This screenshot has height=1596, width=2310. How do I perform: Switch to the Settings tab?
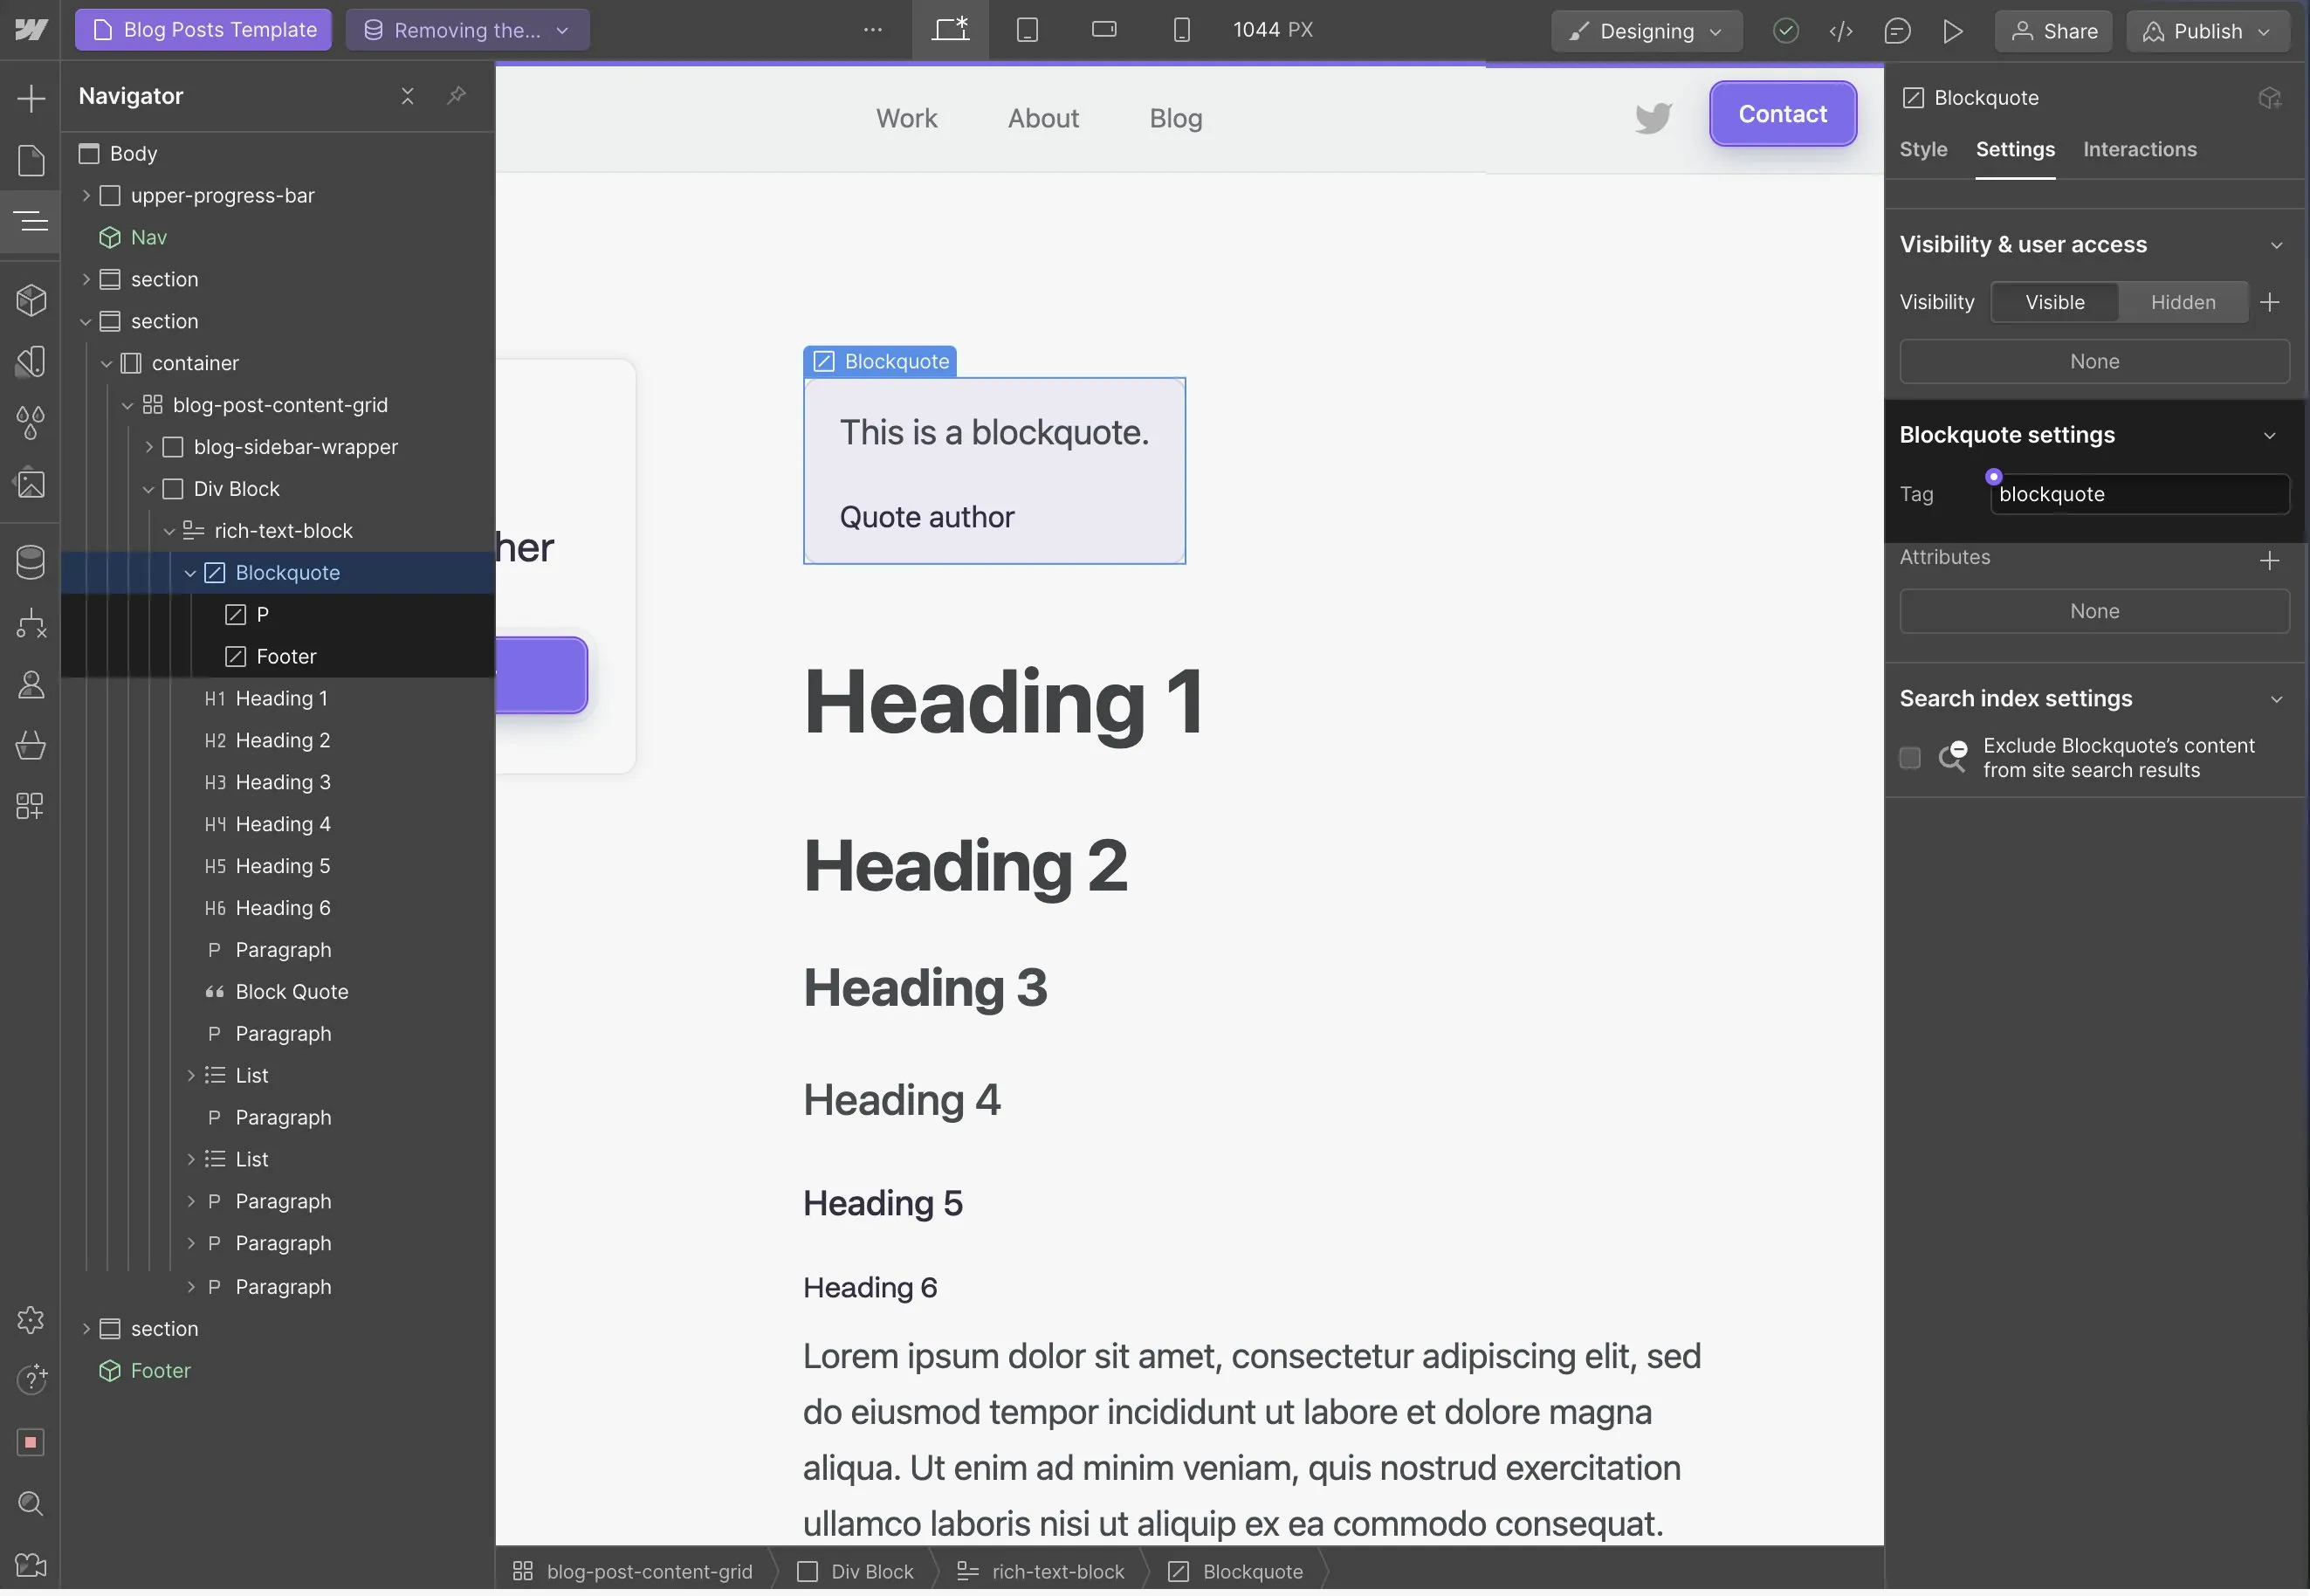coord(2016,150)
